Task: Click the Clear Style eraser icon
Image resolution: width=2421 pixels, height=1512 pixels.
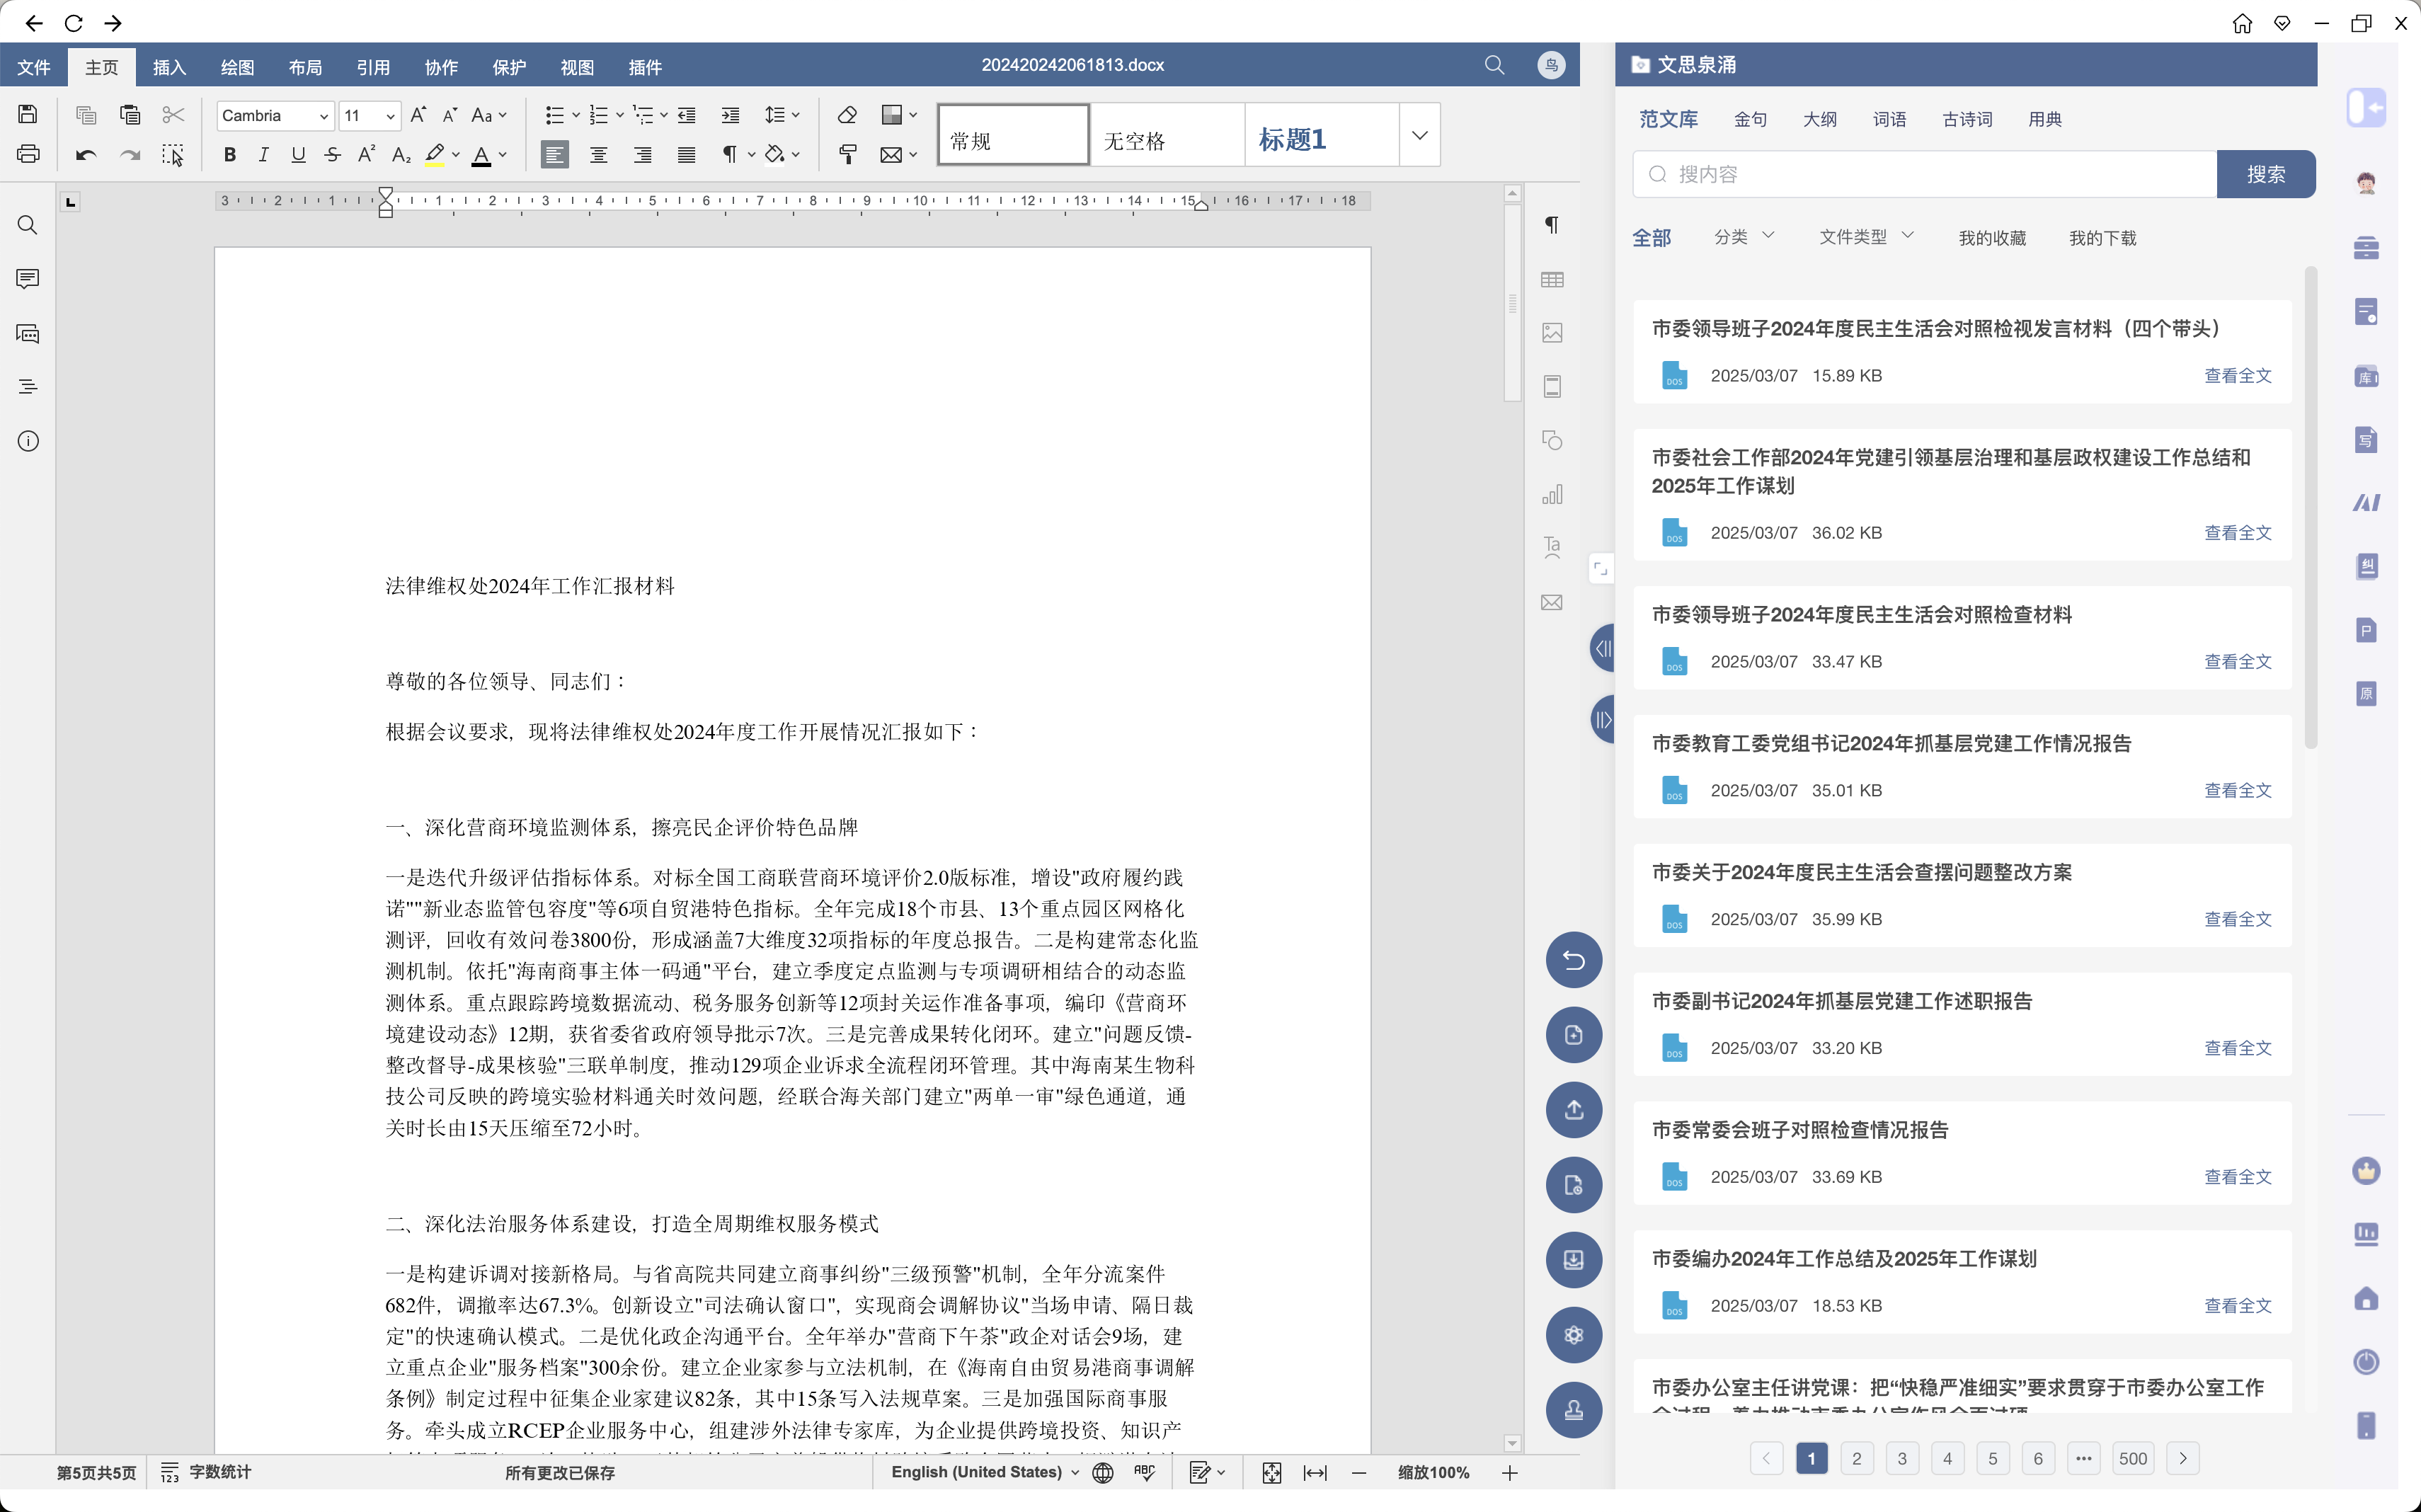Action: pyautogui.click(x=847, y=115)
